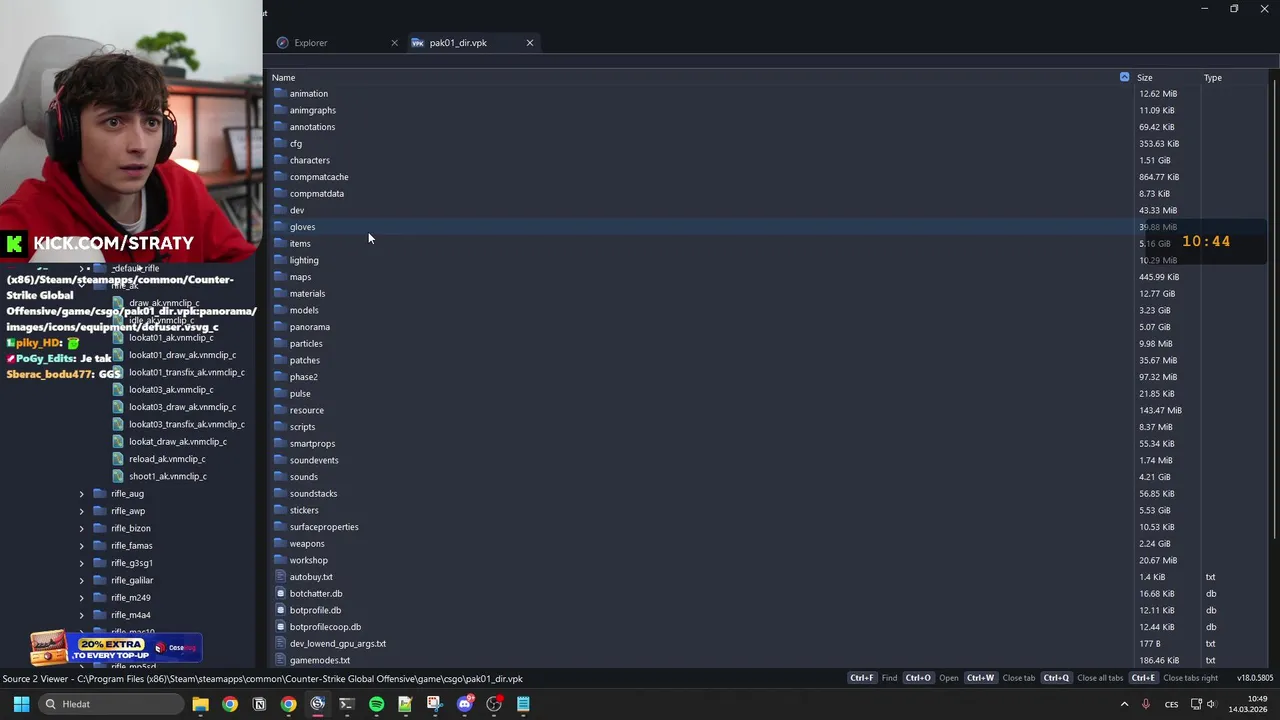The height and width of the screenshot is (720, 1280).
Task: Expand the rifle_aug tree folder
Action: coord(82,494)
